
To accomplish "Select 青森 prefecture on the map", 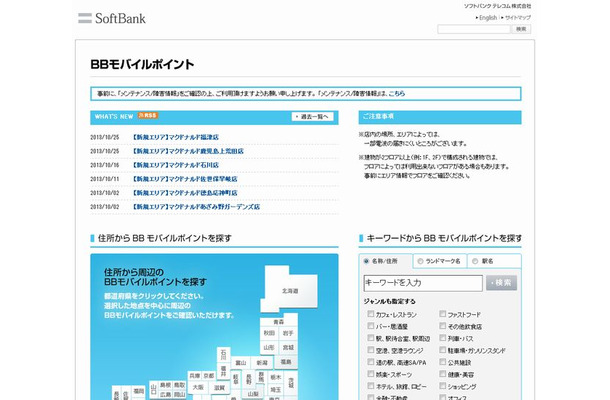I will (279, 322).
